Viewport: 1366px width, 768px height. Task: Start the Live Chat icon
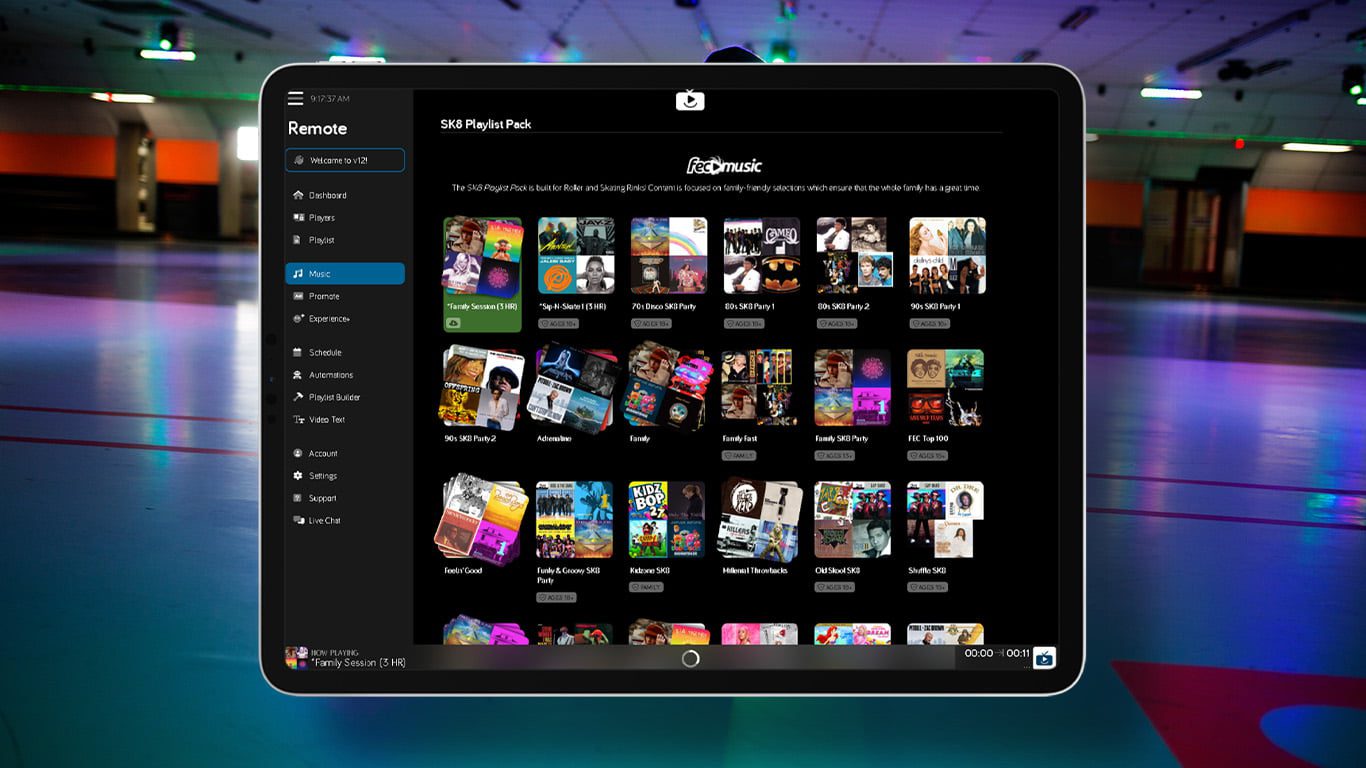point(298,521)
